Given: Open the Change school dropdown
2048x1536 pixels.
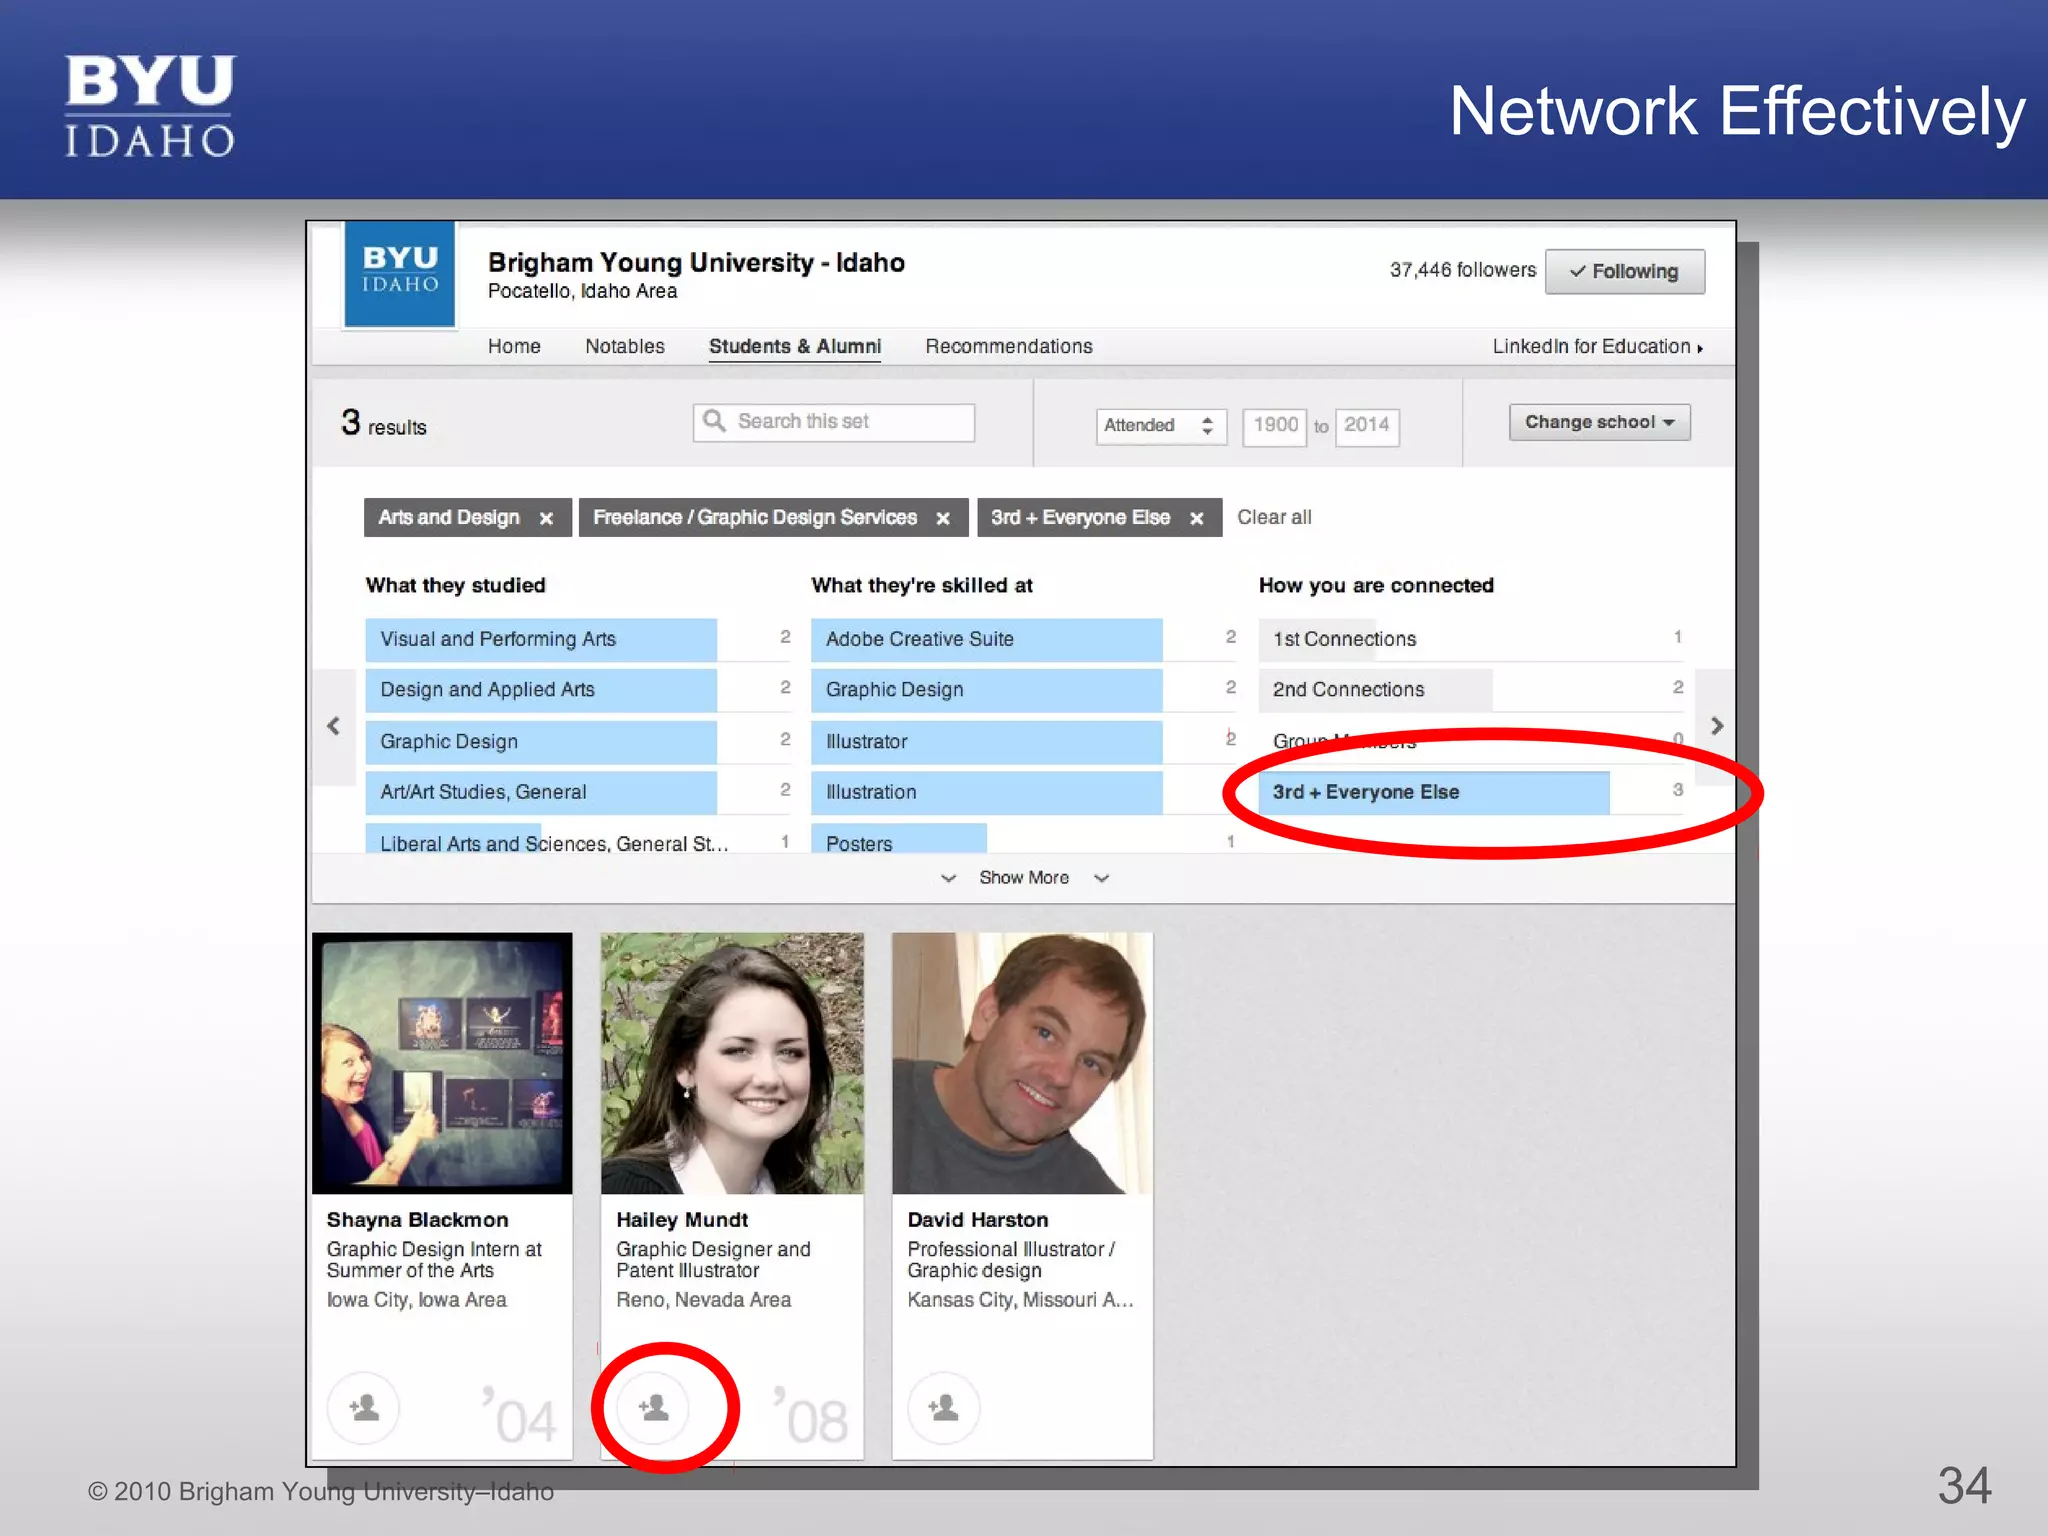Looking at the screenshot, I should coord(1599,422).
